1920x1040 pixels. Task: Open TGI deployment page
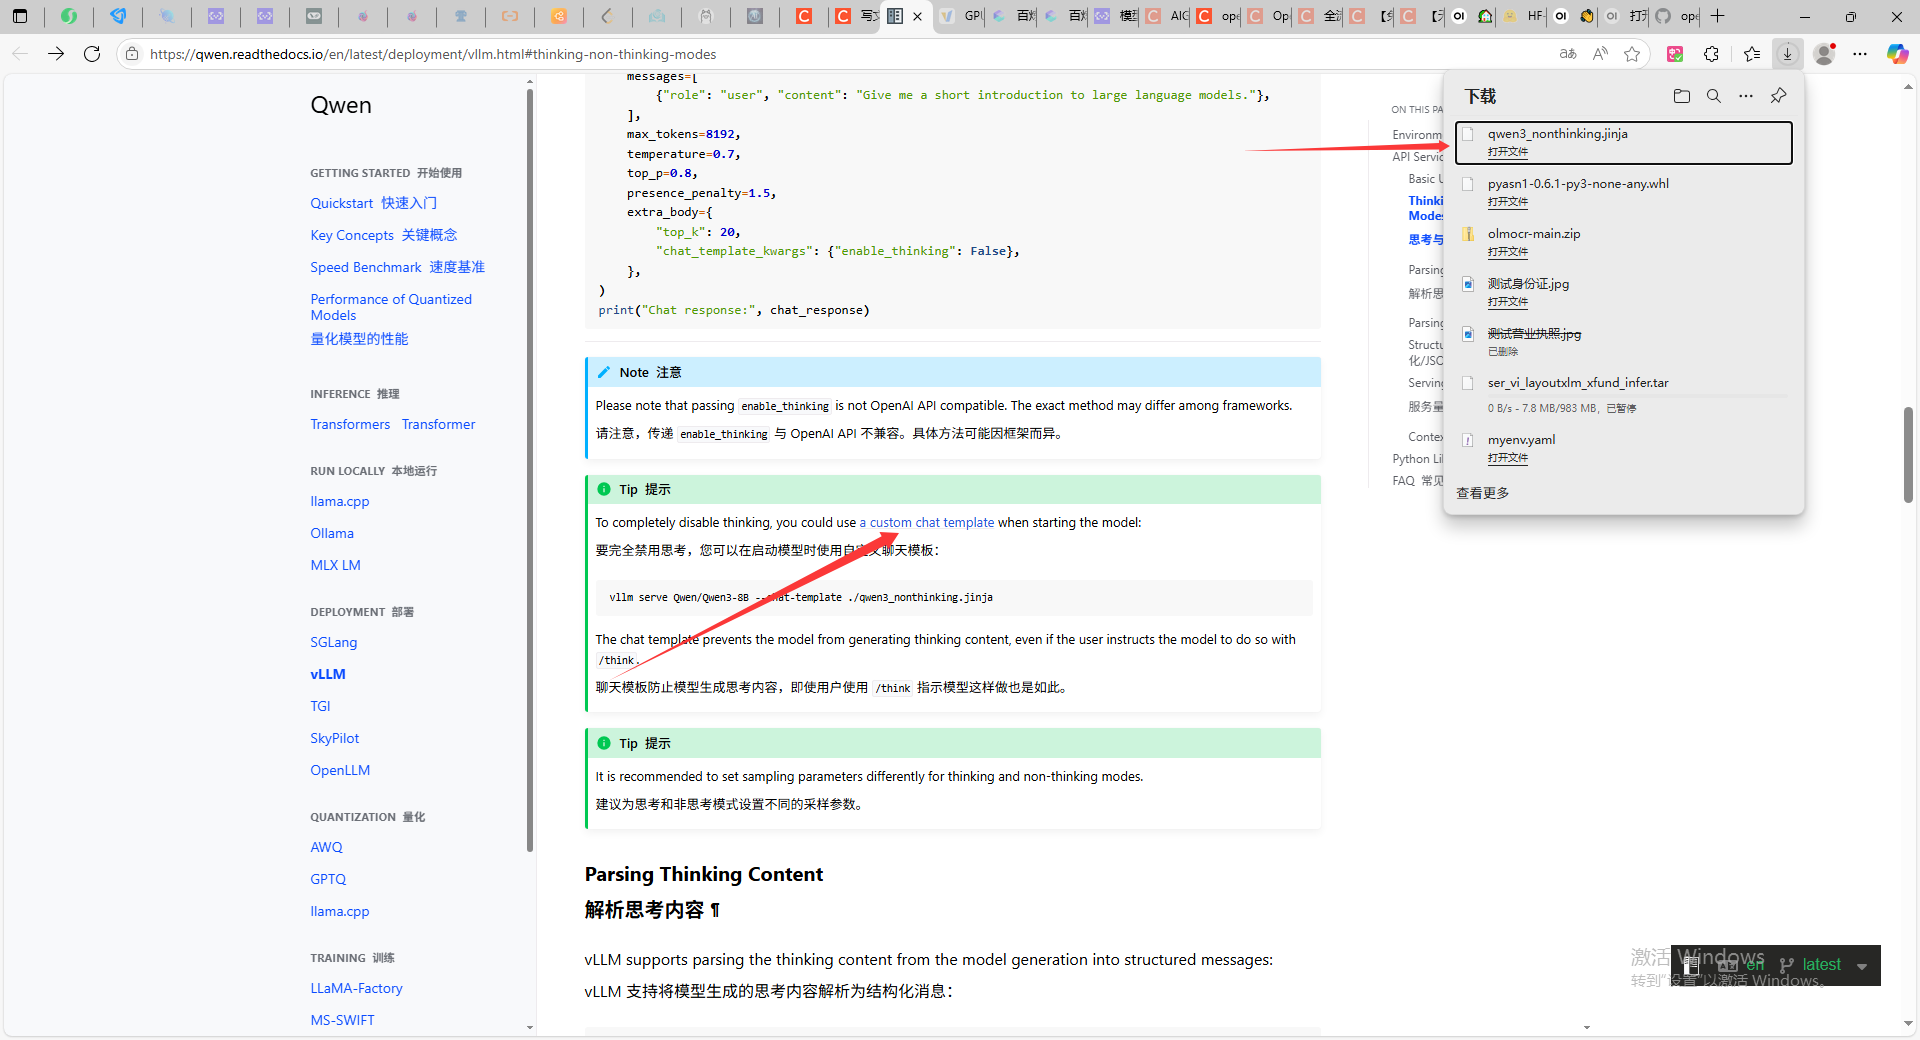[x=320, y=706]
